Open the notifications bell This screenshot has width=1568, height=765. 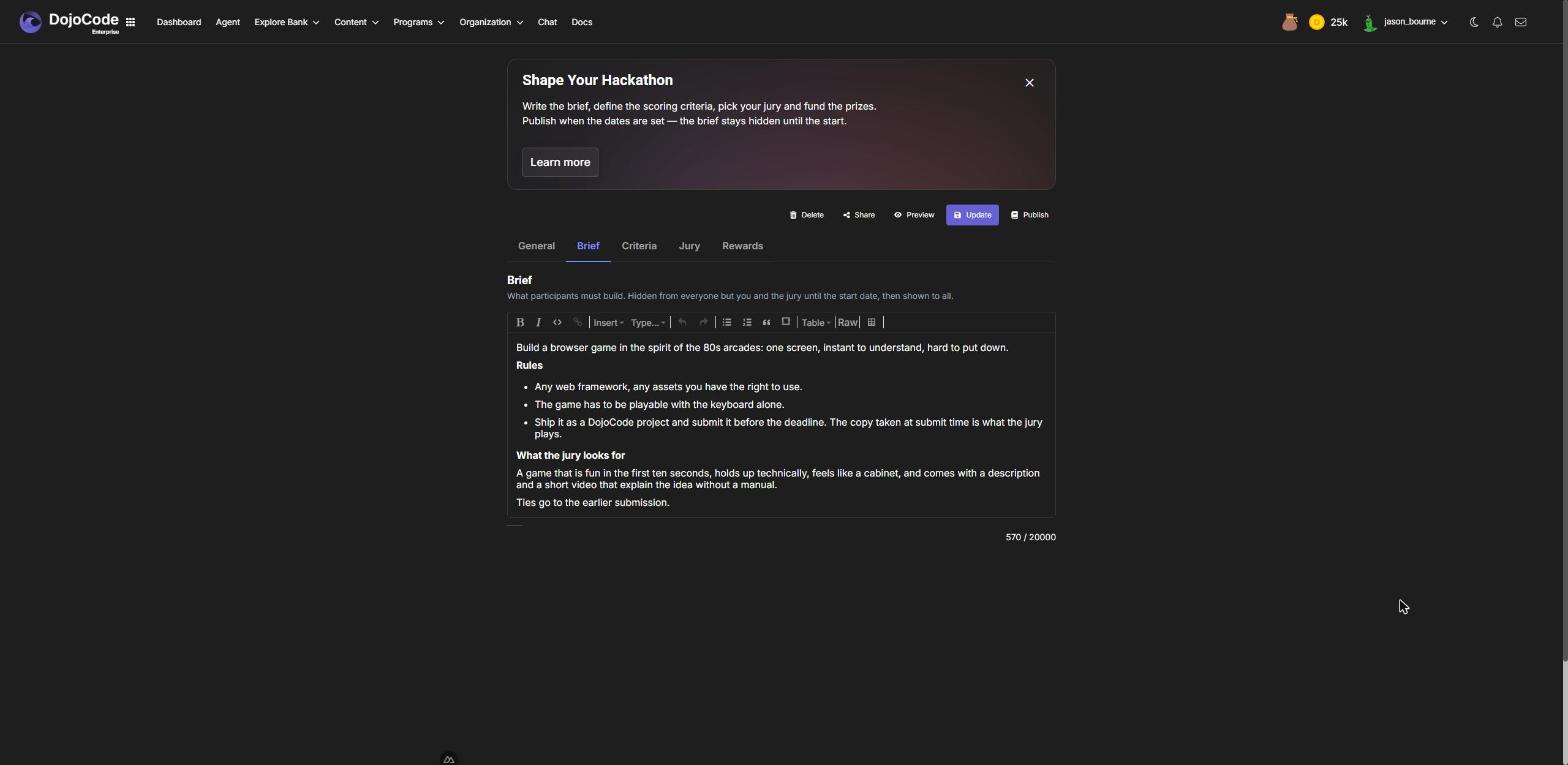pos(1497,22)
